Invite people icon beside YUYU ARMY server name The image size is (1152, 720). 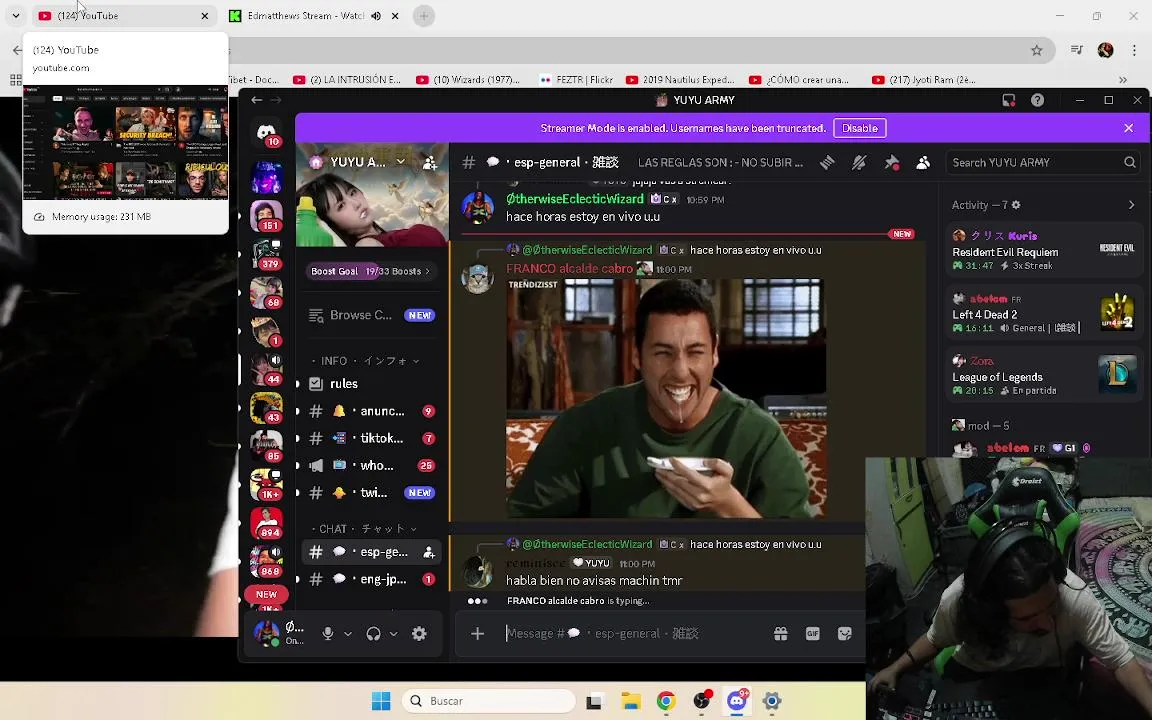[430, 162]
